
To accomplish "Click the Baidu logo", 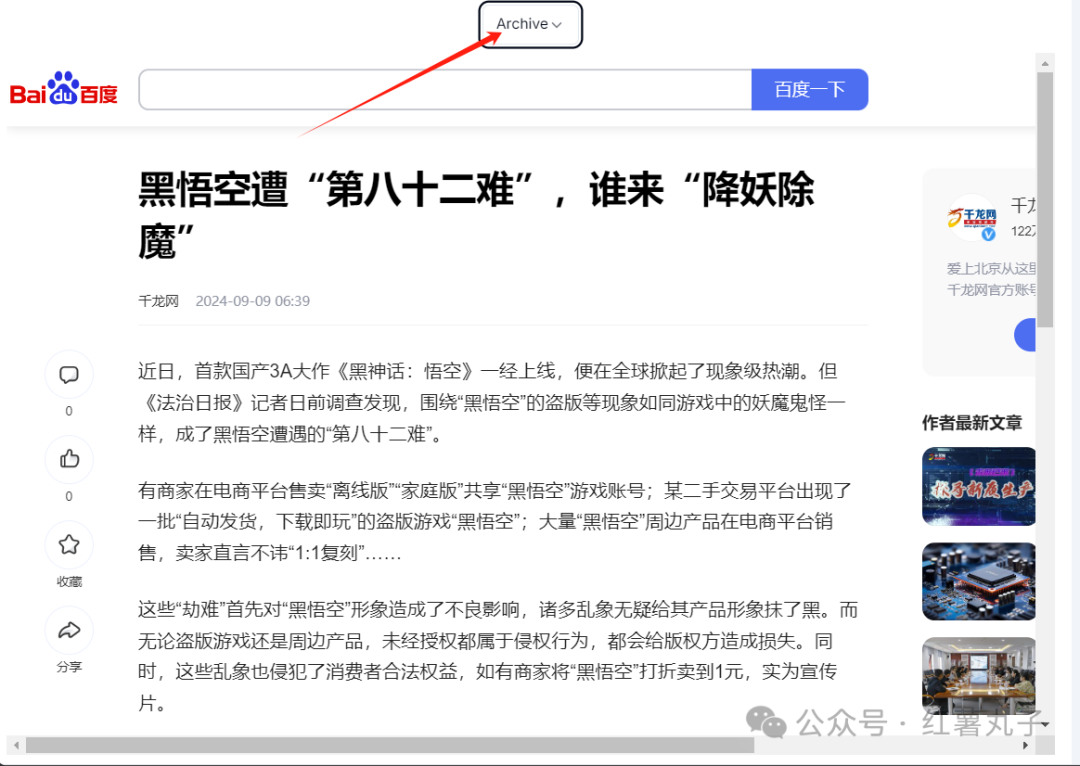I will coord(63,88).
